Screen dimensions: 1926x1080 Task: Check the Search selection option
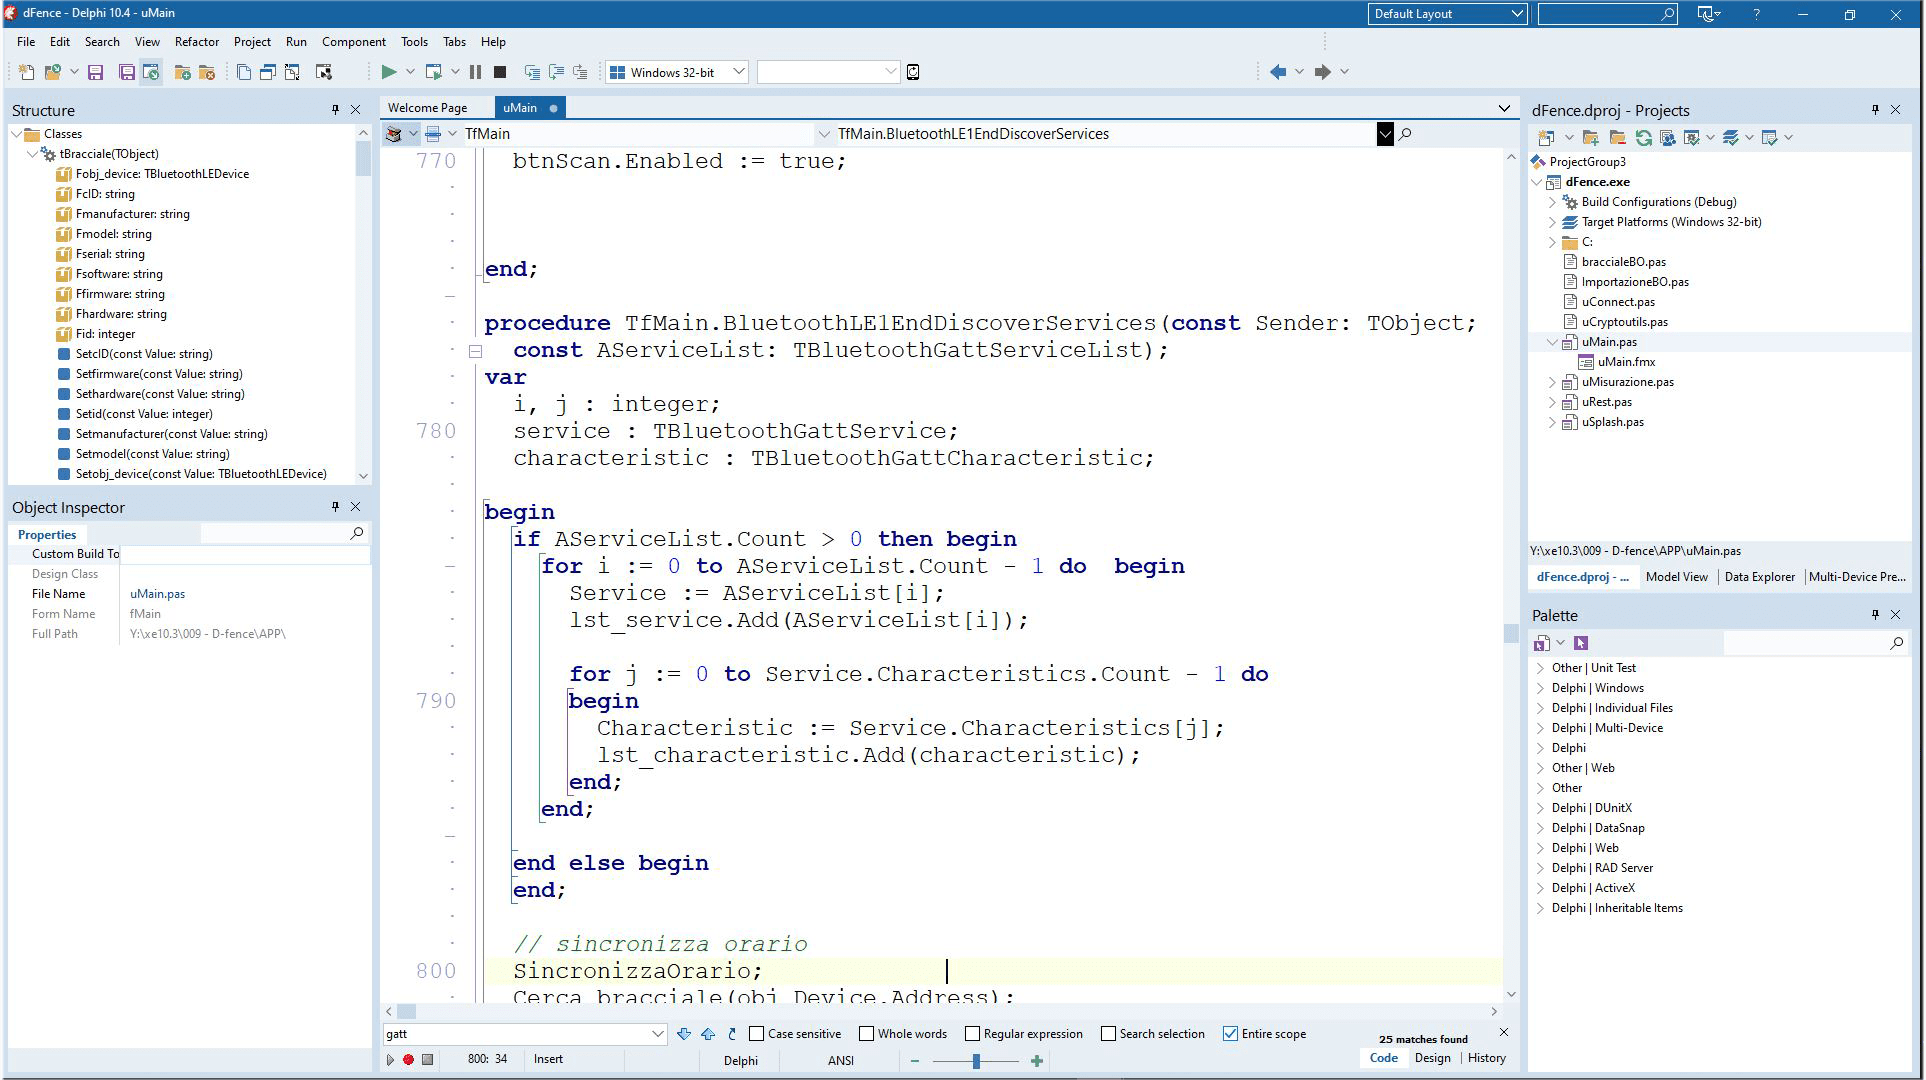tap(1108, 1034)
